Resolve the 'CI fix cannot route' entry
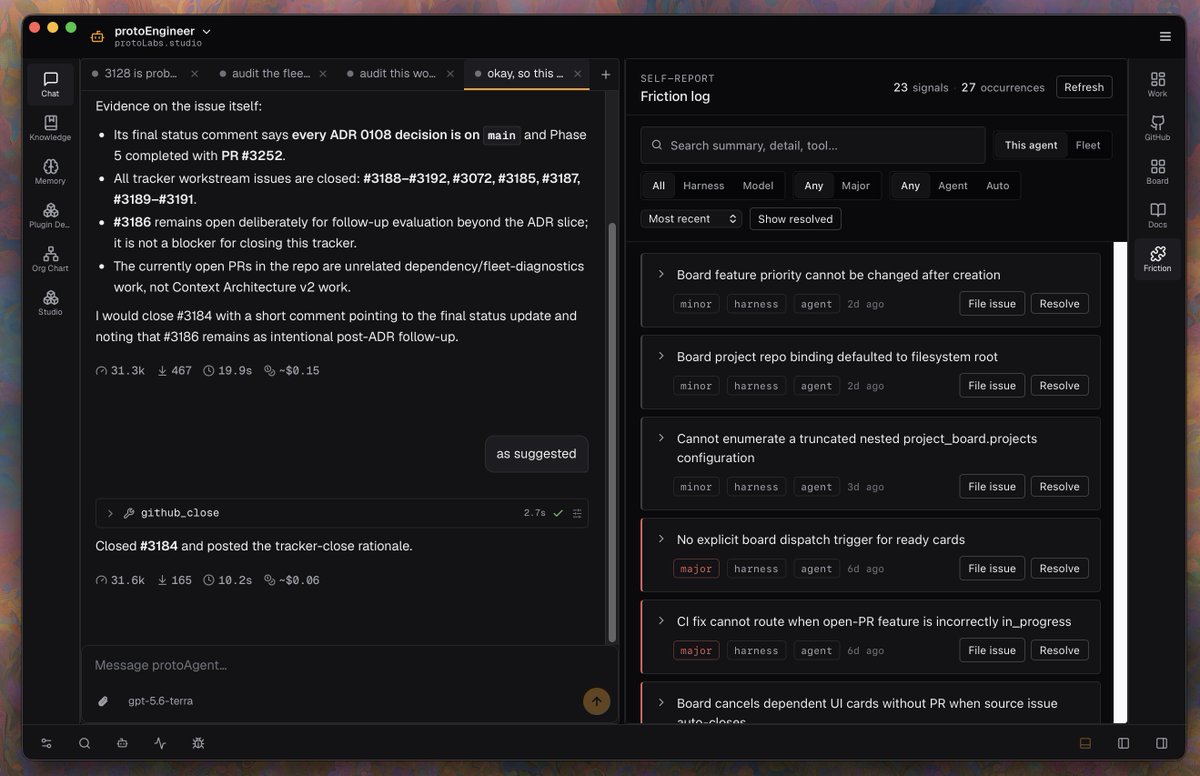Viewport: 1200px width, 776px height. tap(1059, 650)
